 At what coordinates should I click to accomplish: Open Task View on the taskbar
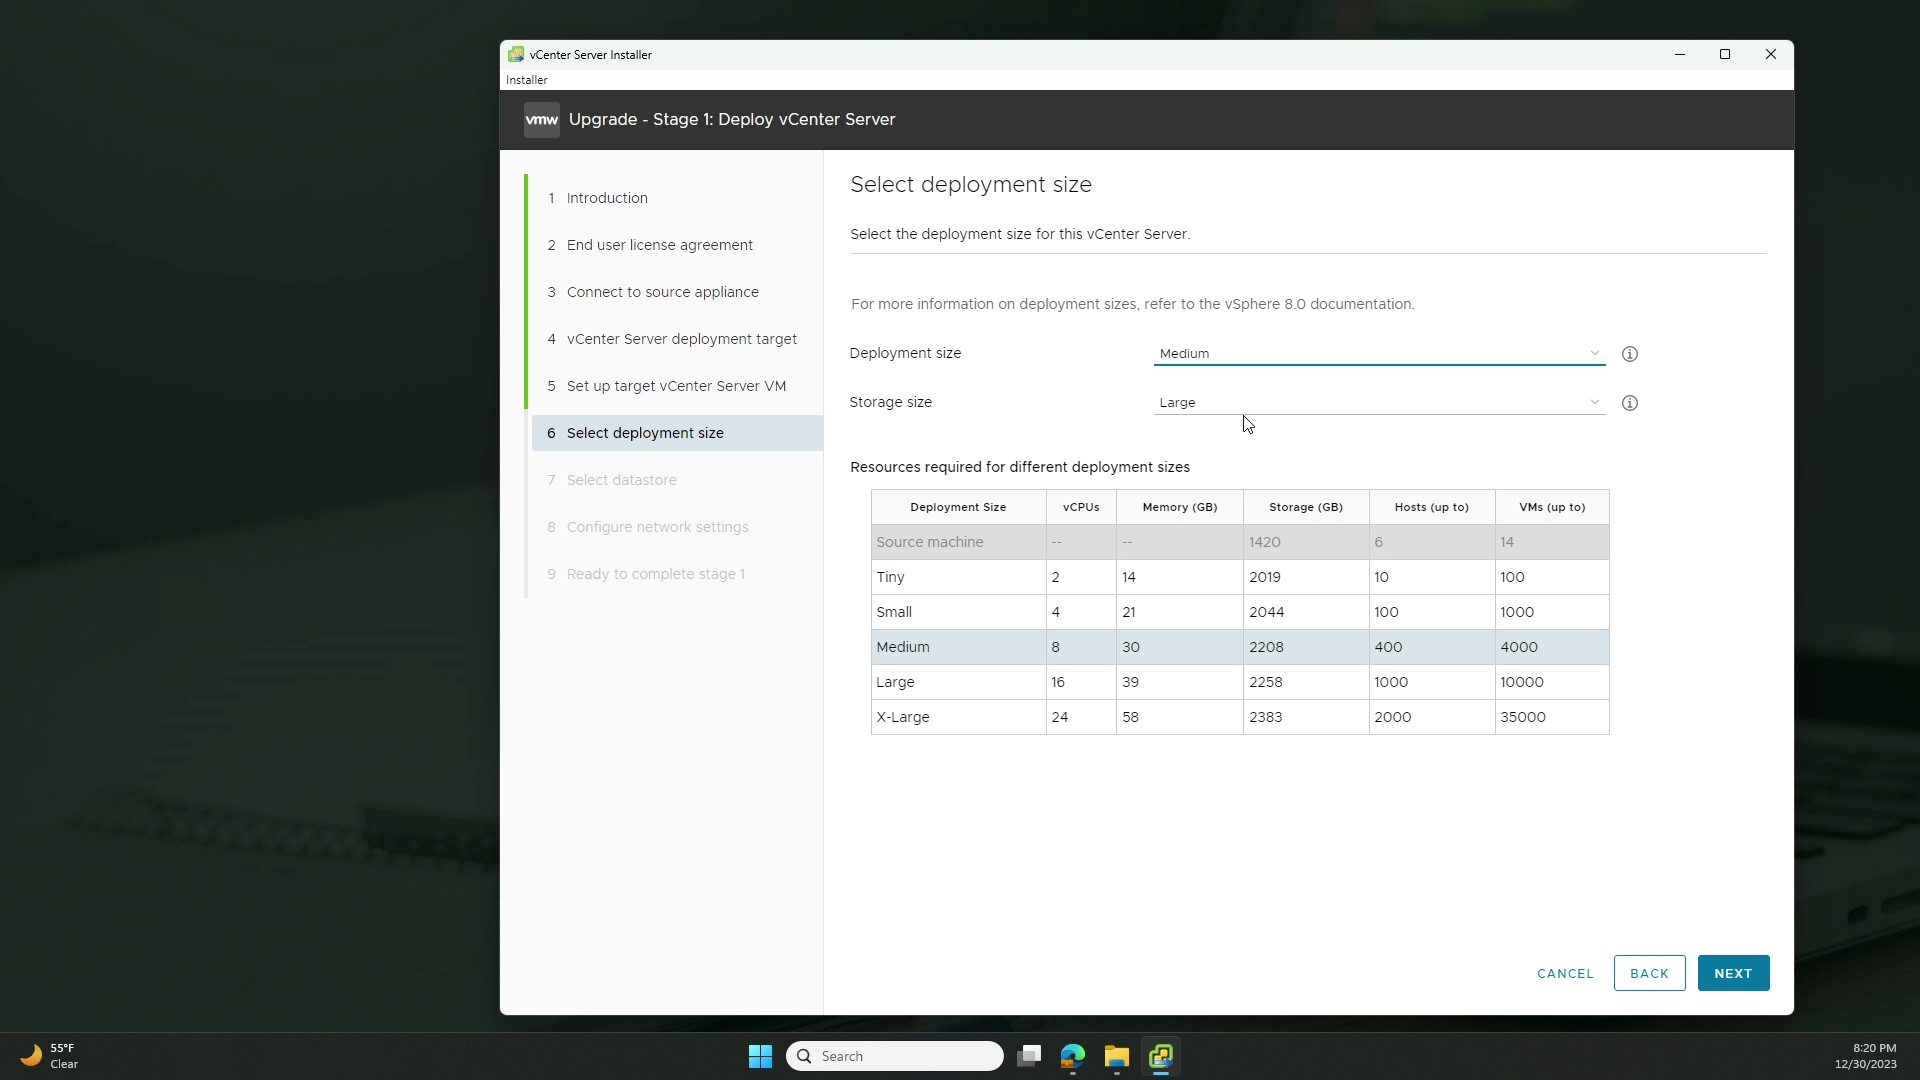(1029, 1056)
